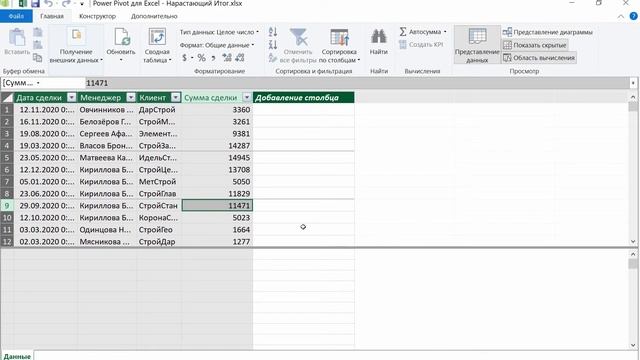Switch to Представление диаграммы view
This screenshot has width=640, height=360.
point(548,32)
